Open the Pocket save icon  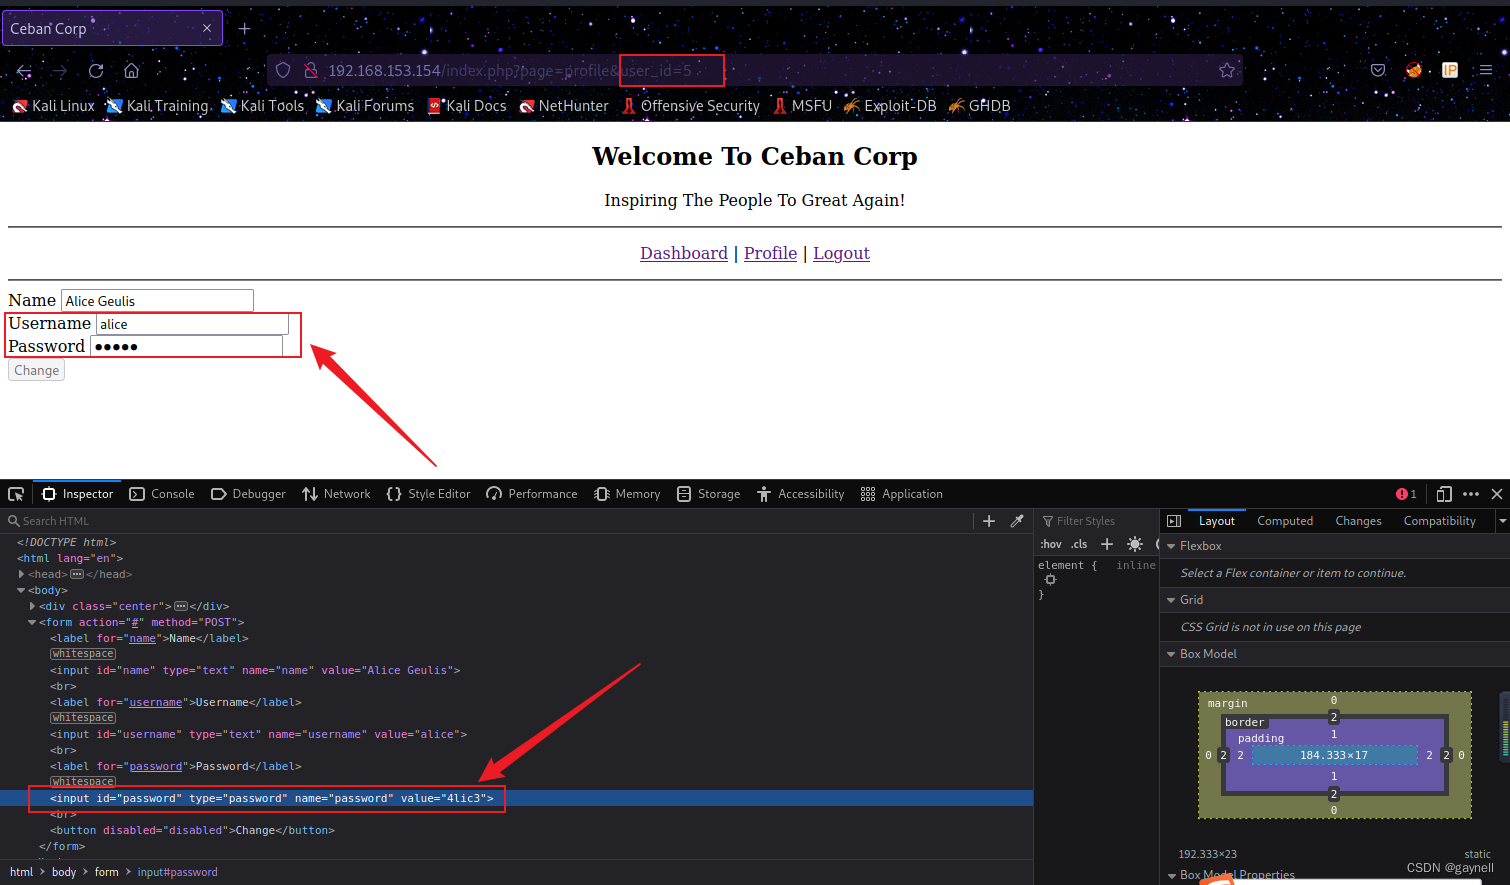1378,70
